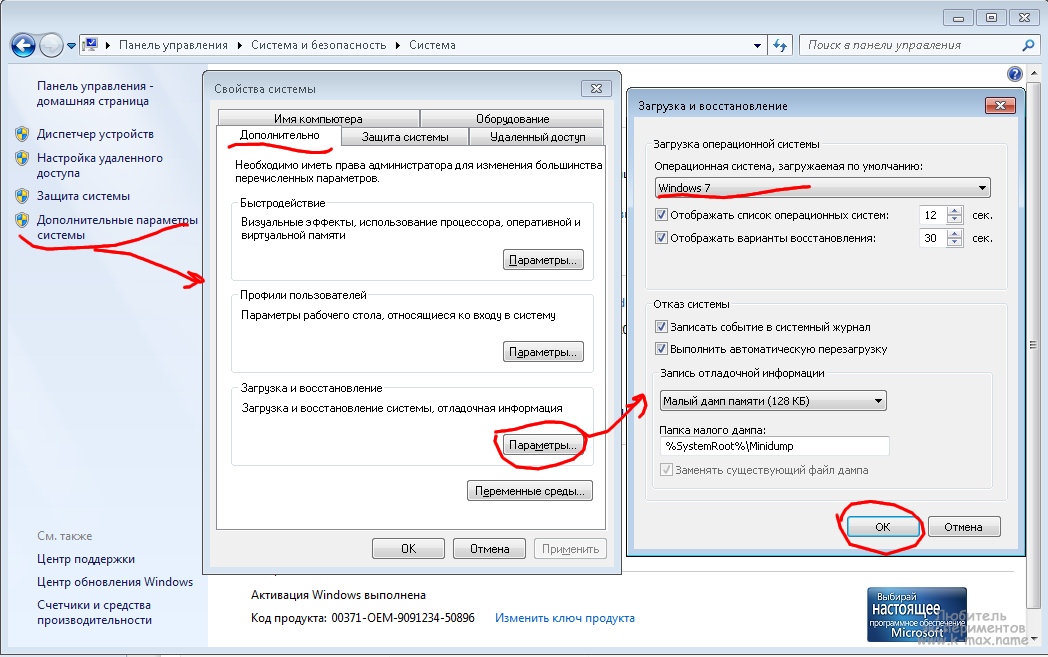Click Отмена in Свойства системы dialog

(x=489, y=549)
